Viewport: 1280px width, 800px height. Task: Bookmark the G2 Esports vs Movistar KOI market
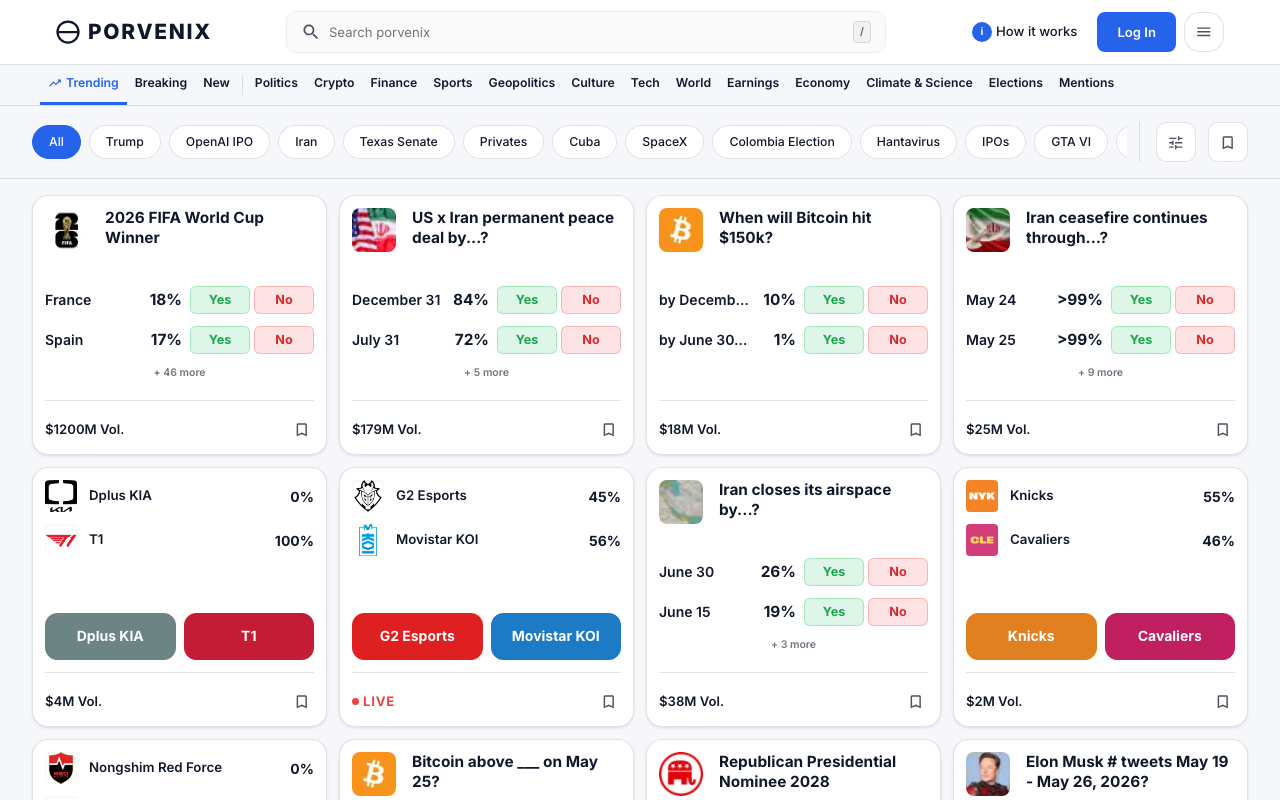click(609, 701)
